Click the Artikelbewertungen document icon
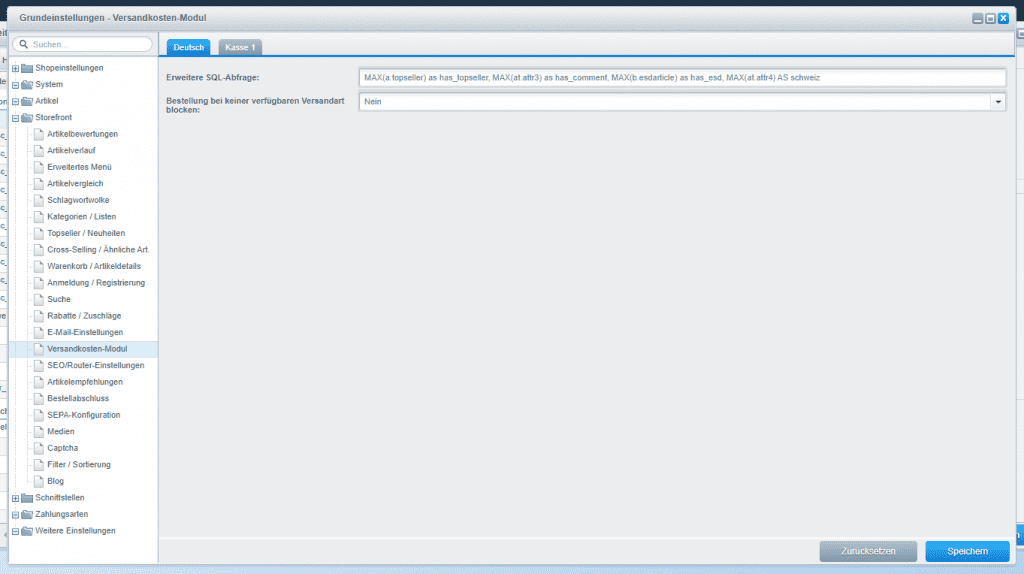The width and height of the screenshot is (1024, 574). tap(38, 134)
